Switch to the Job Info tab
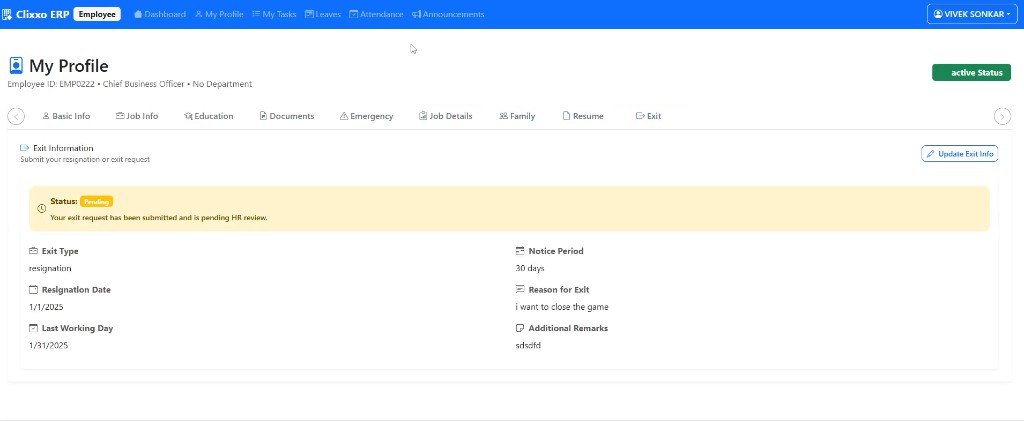Viewport: 1024px width, 421px height. pyautogui.click(x=137, y=116)
